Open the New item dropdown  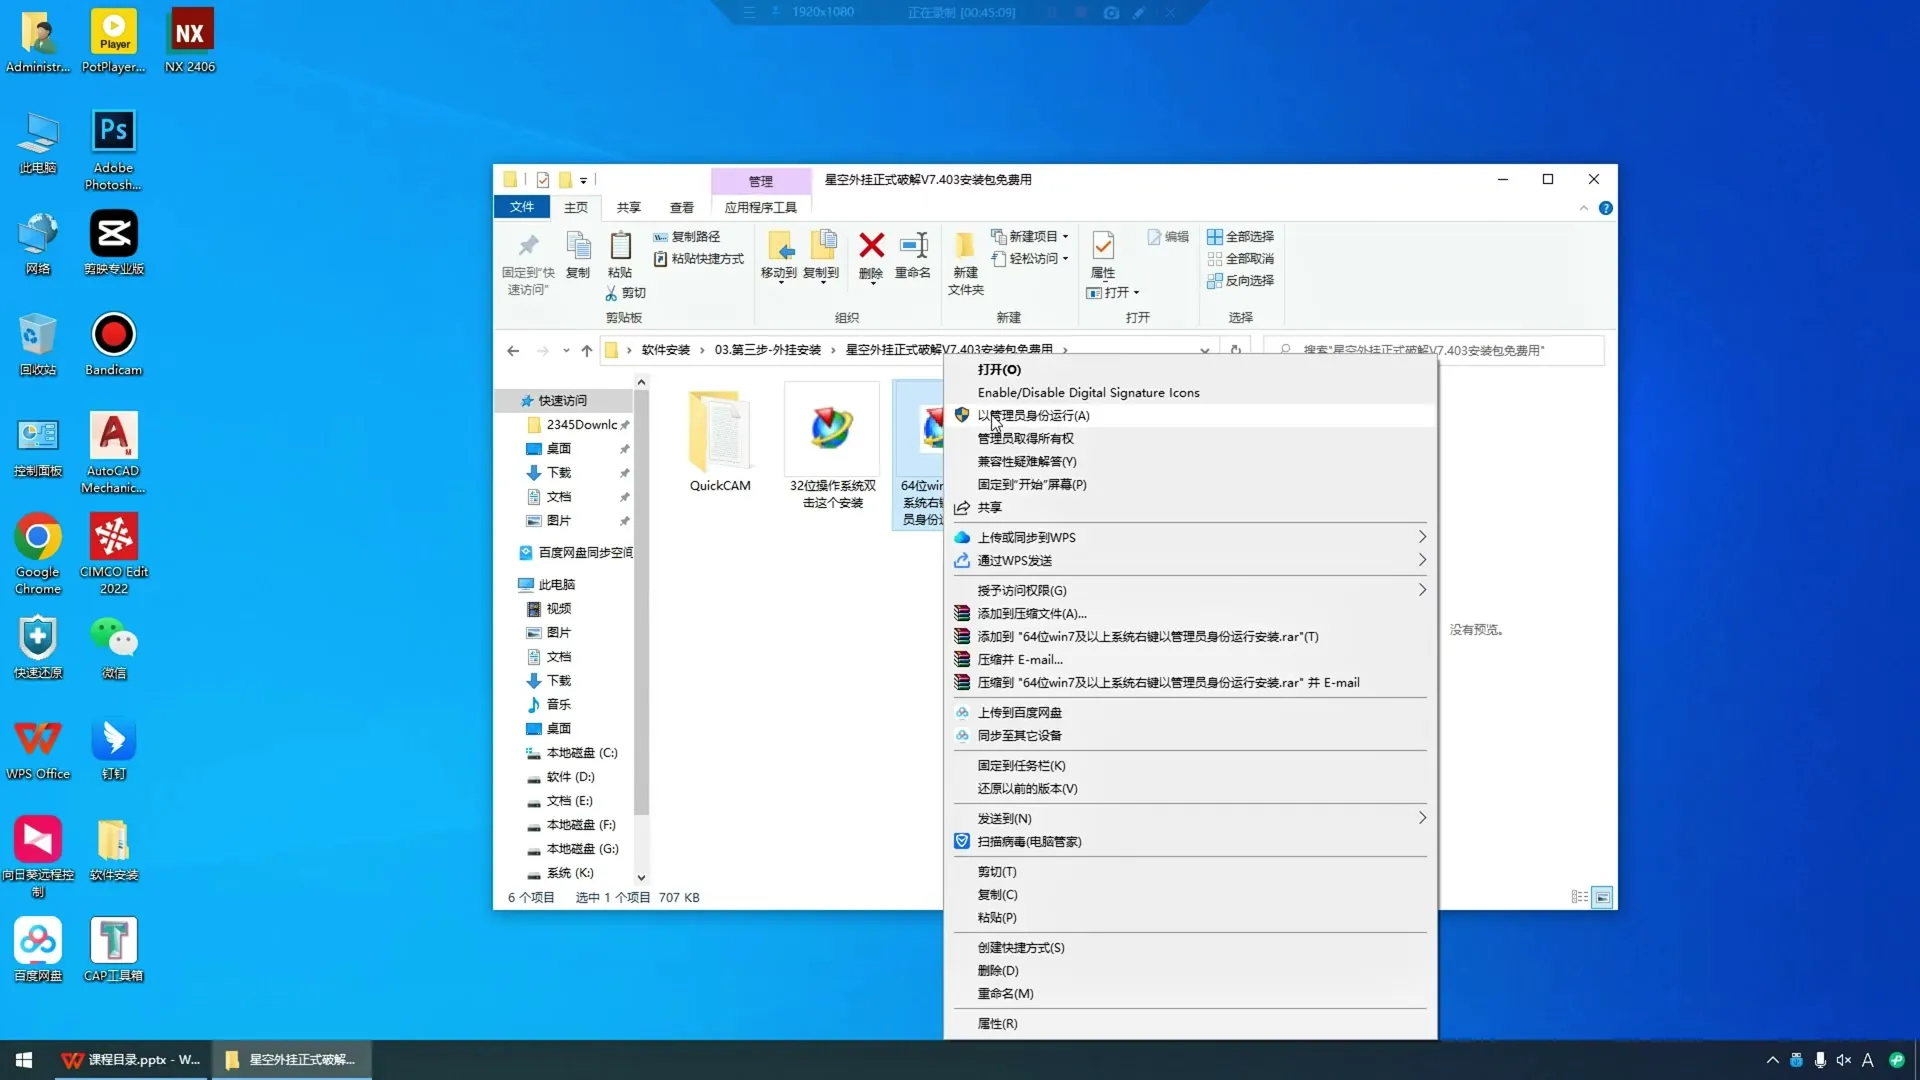coord(1030,237)
